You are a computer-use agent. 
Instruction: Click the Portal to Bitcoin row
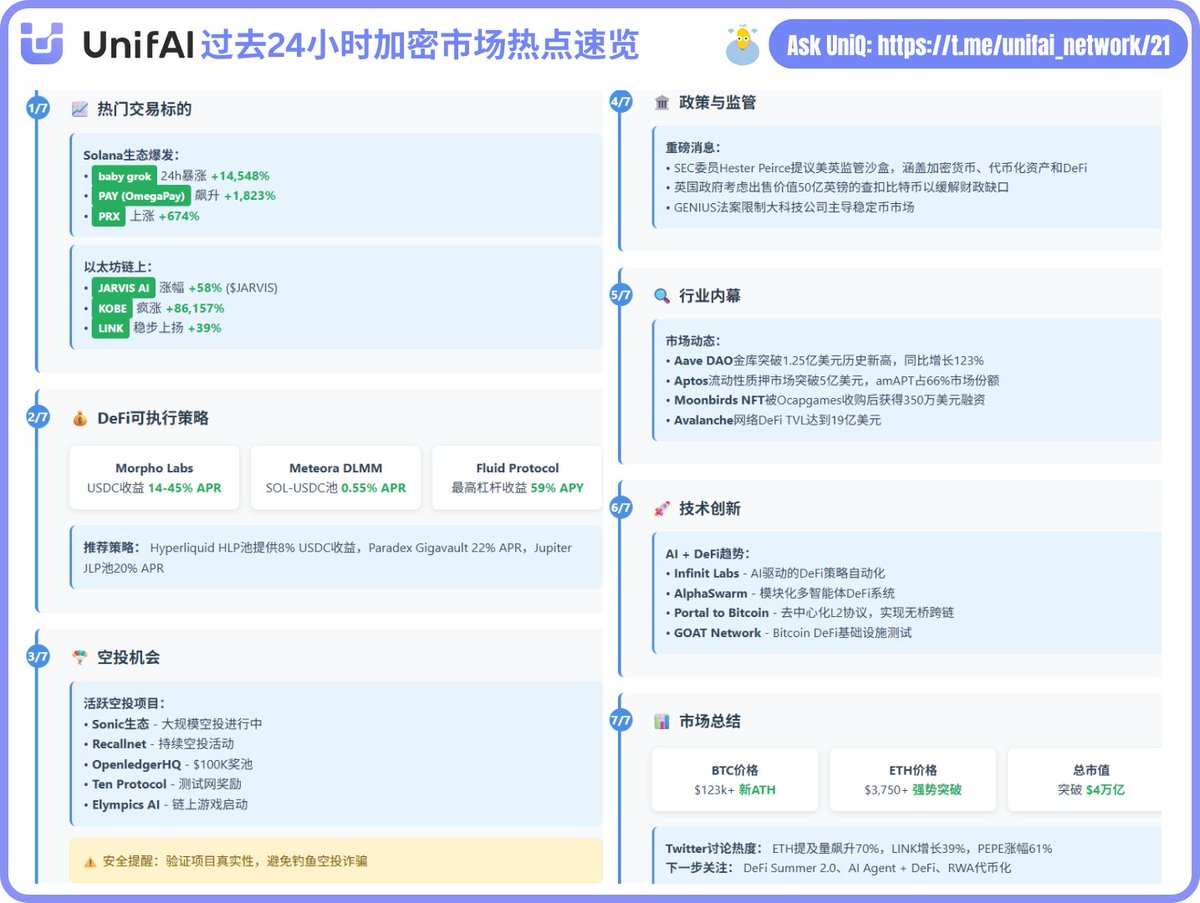[x=808, y=613]
